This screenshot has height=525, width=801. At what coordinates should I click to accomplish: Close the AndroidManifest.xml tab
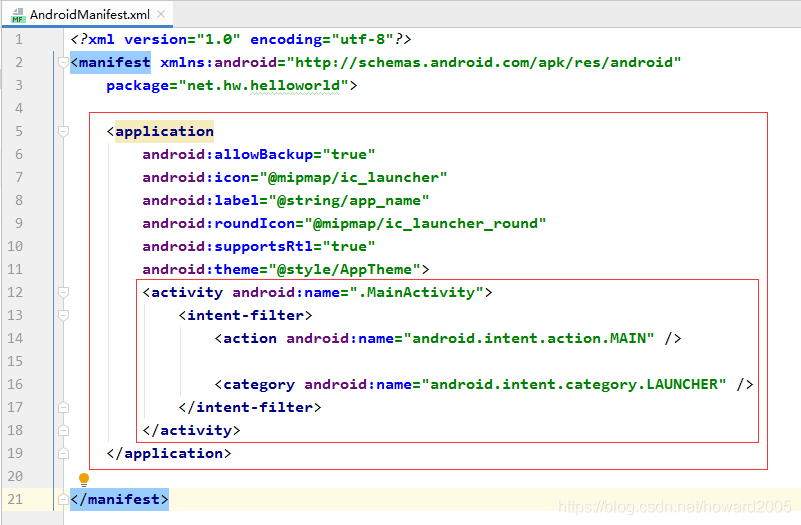(x=161, y=14)
